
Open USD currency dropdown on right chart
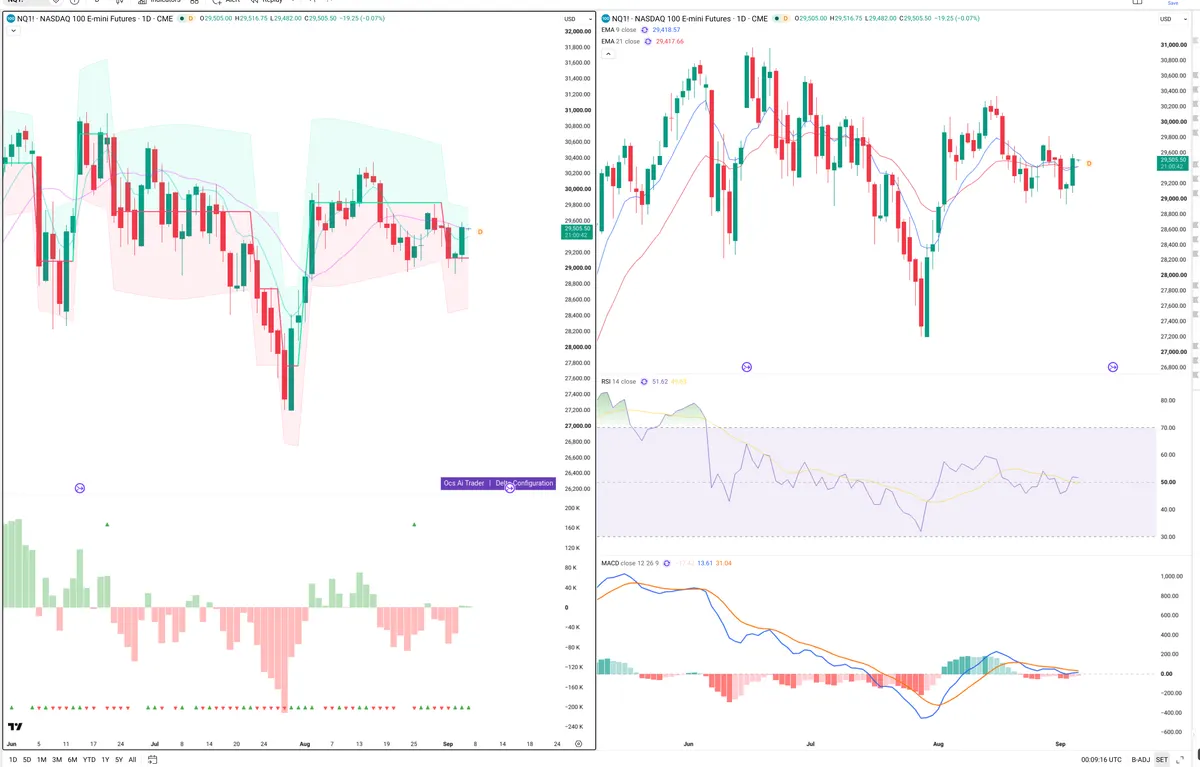pos(1171,19)
